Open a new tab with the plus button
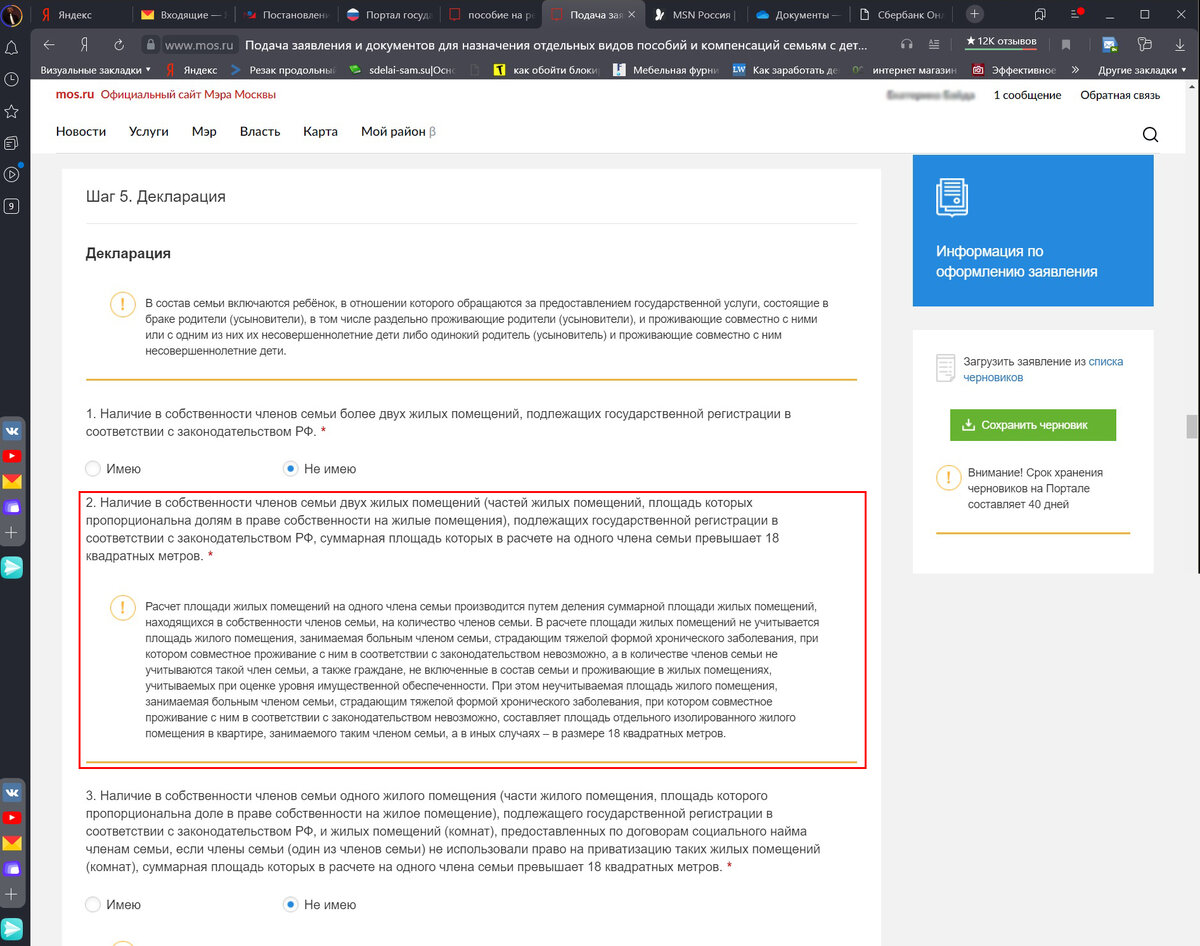The height and width of the screenshot is (946, 1200). tap(974, 14)
